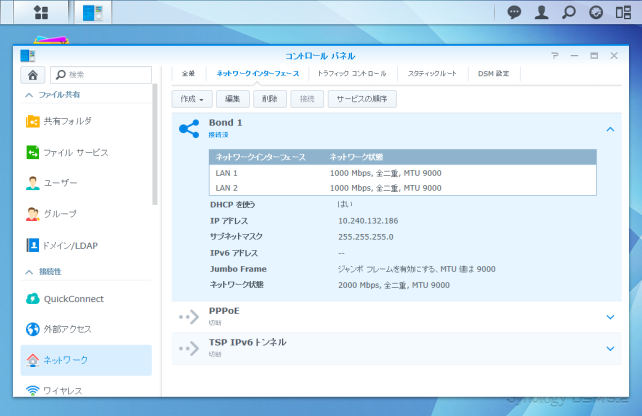
Task: Open ワイヤレス settings
Action: pos(86,391)
